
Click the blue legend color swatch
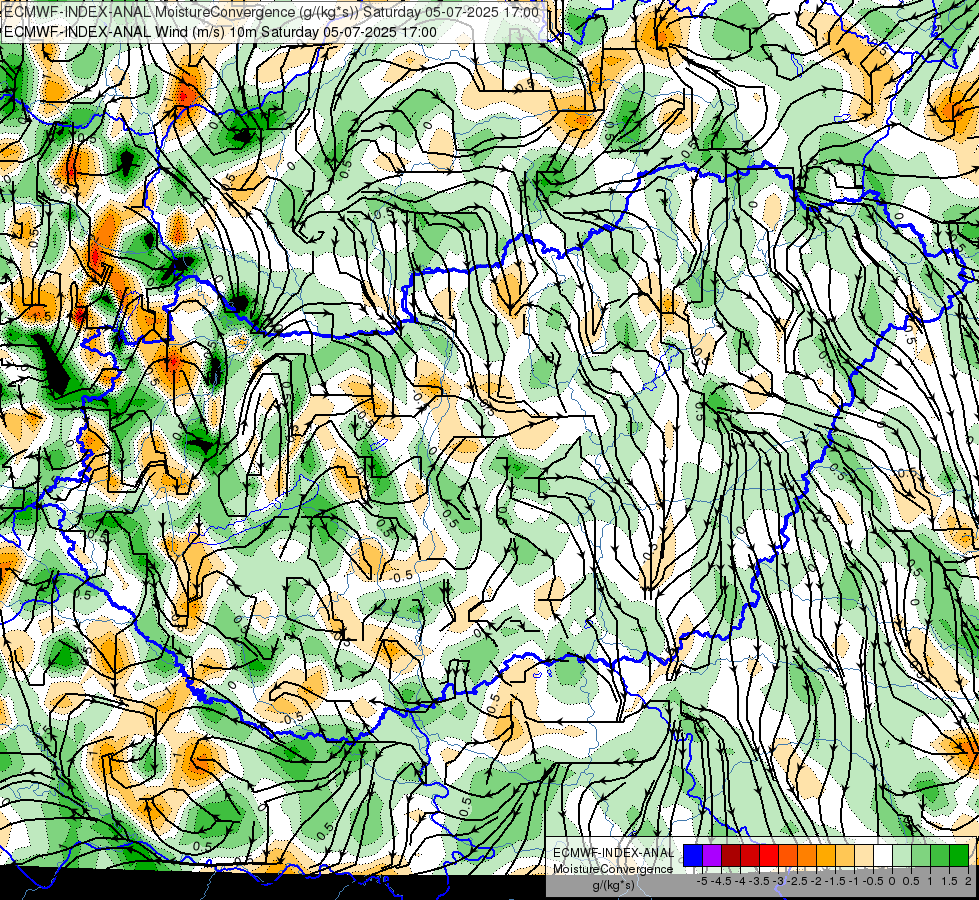point(693,856)
